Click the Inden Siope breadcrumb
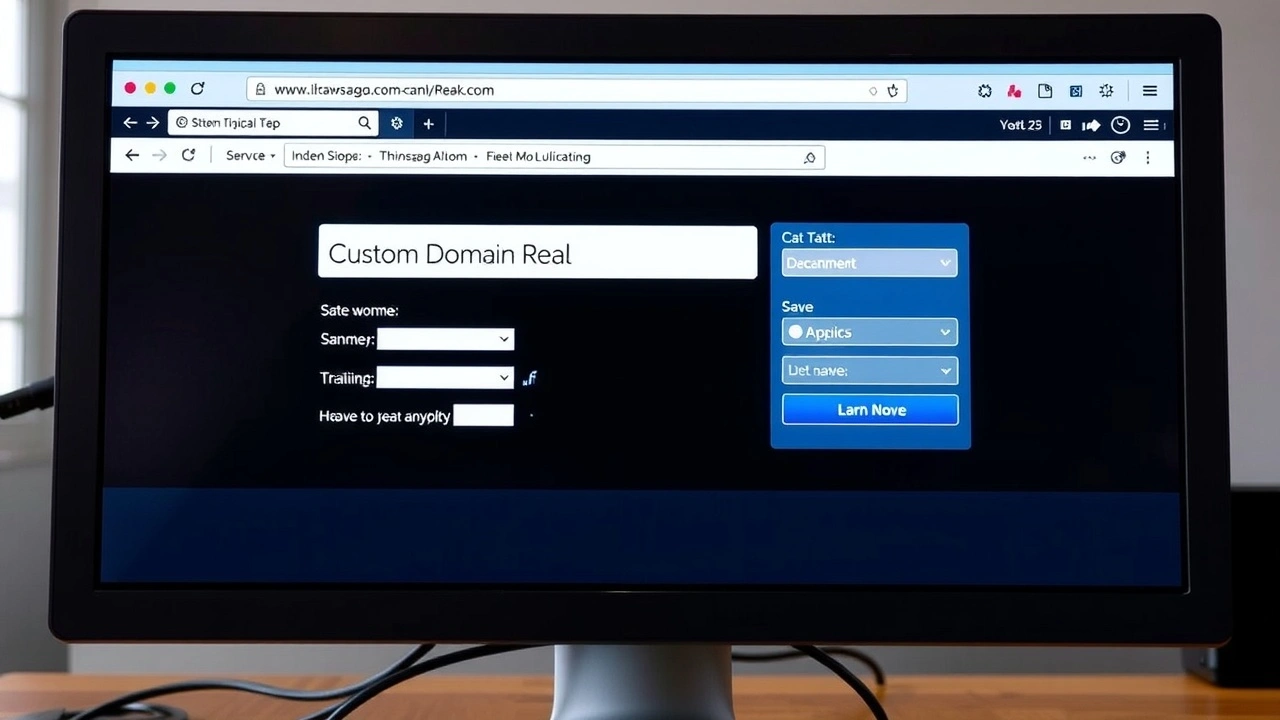Viewport: 1280px width, 720px height. click(x=326, y=156)
